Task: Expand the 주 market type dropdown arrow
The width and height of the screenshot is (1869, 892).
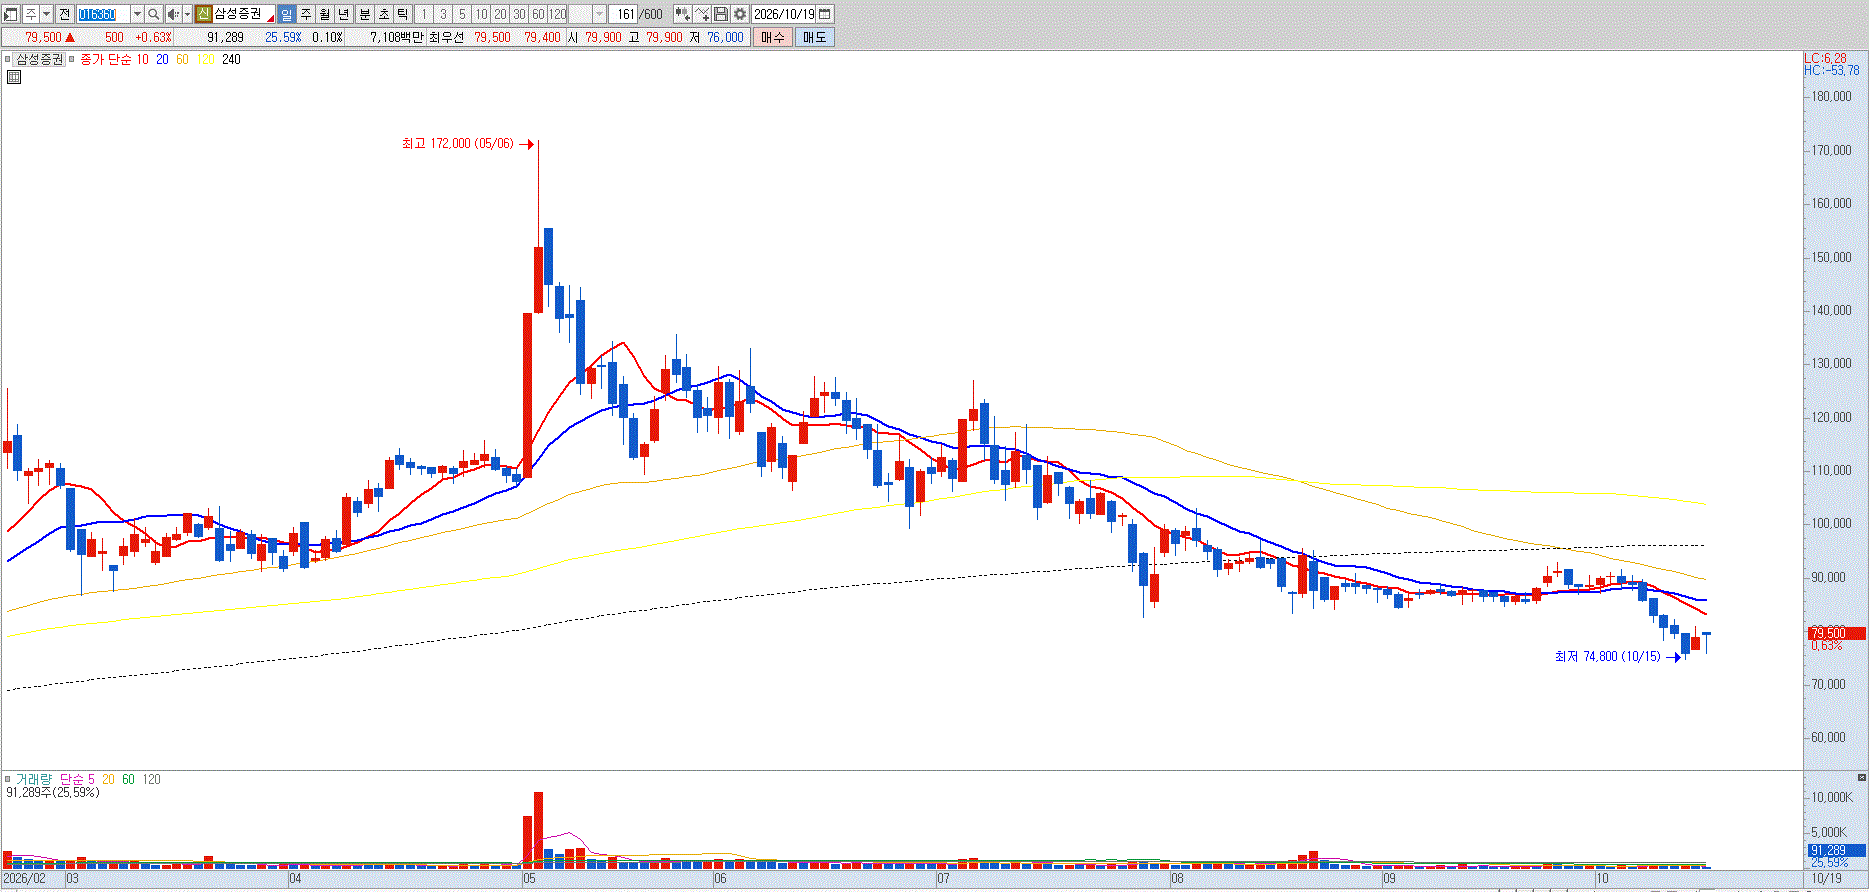Action: coord(47,14)
